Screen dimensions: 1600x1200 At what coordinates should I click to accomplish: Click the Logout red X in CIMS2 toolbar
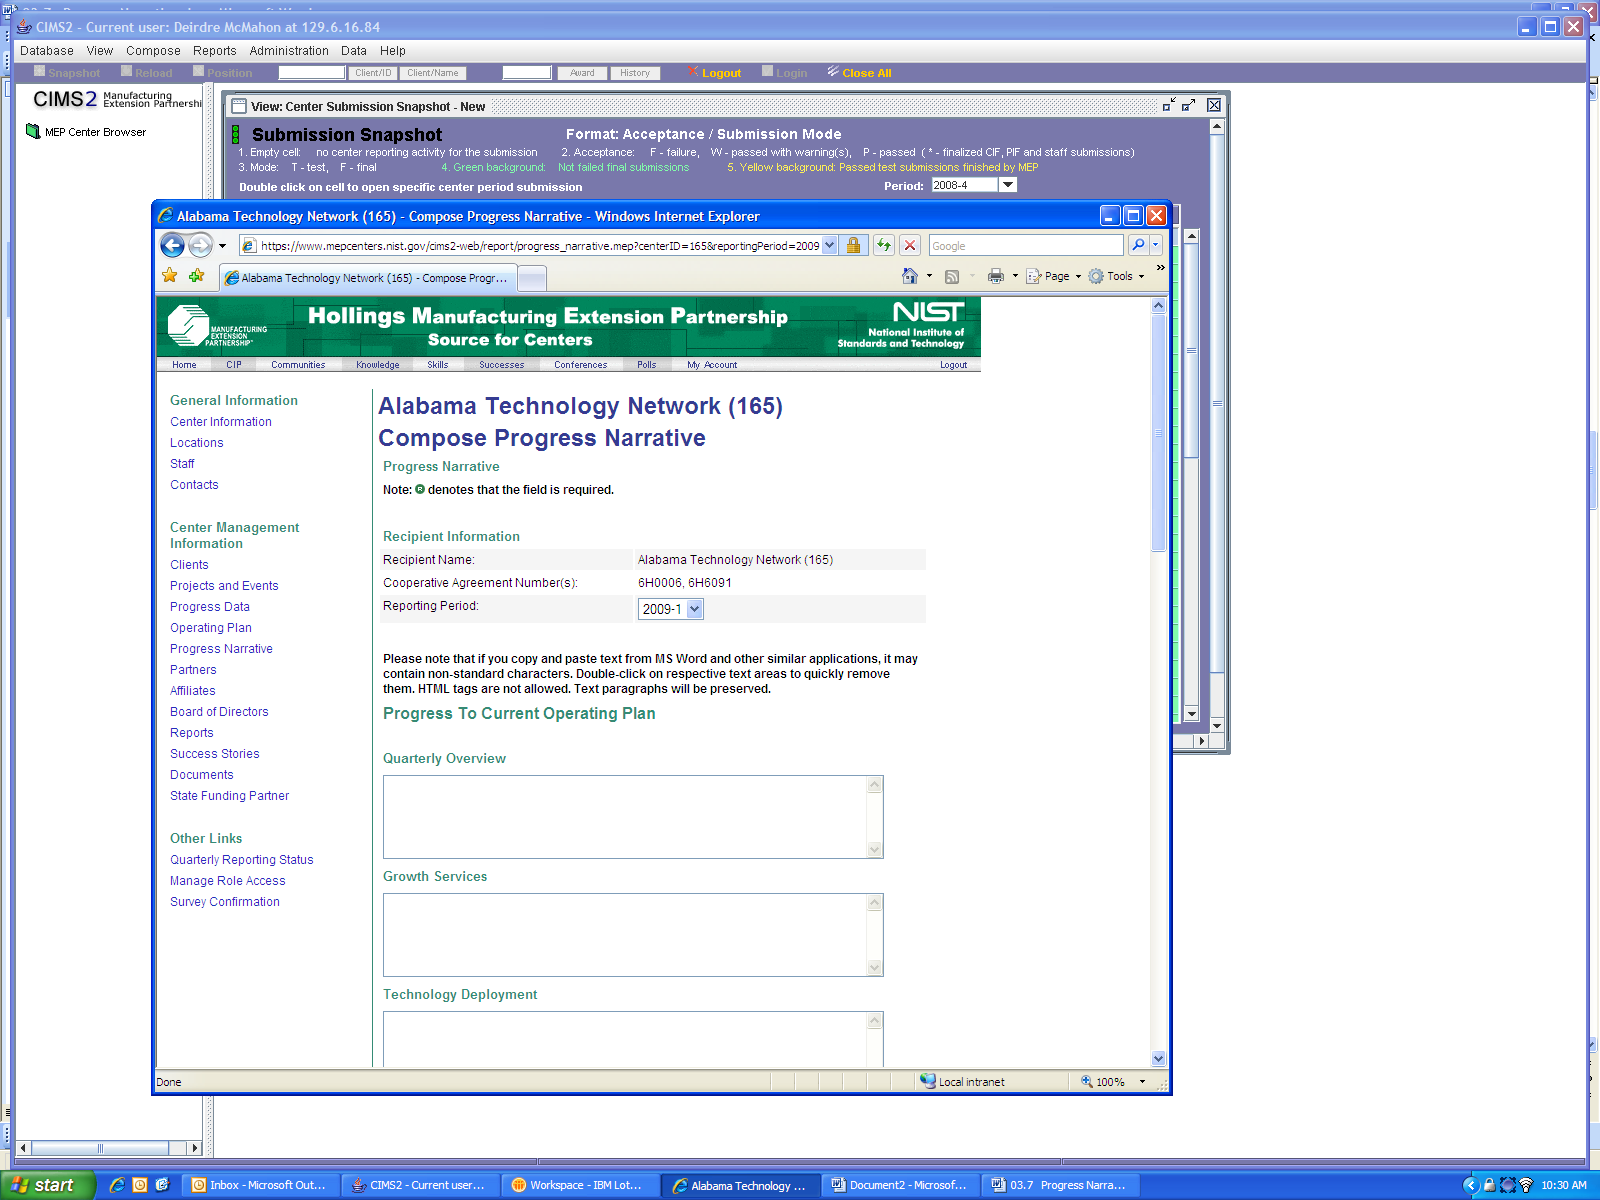[693, 71]
